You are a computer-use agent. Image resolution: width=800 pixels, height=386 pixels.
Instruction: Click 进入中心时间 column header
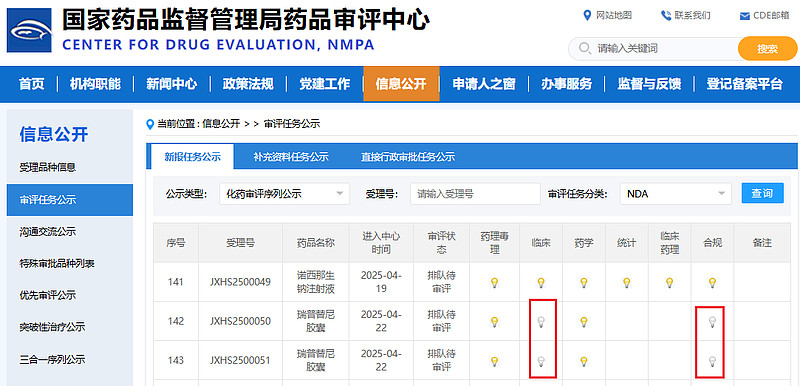pos(382,243)
